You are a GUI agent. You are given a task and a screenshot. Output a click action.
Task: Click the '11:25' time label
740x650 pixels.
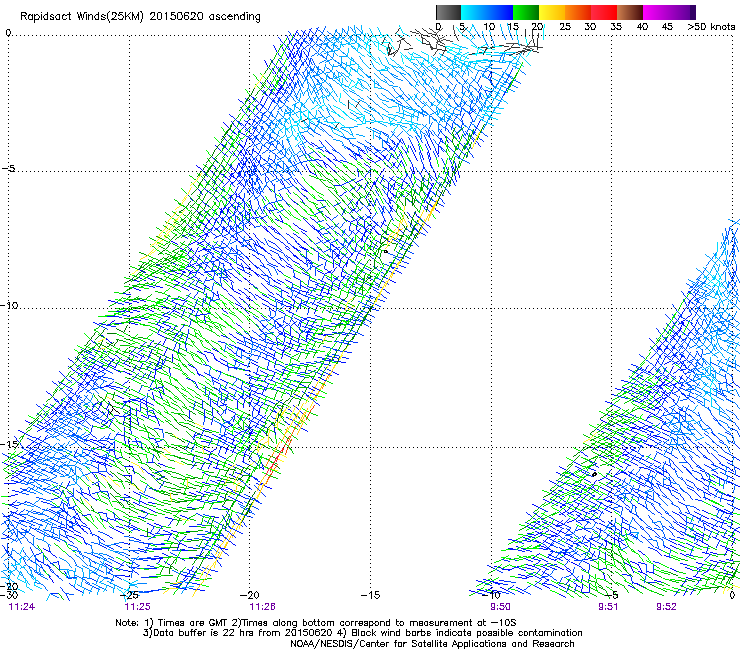tap(137, 607)
